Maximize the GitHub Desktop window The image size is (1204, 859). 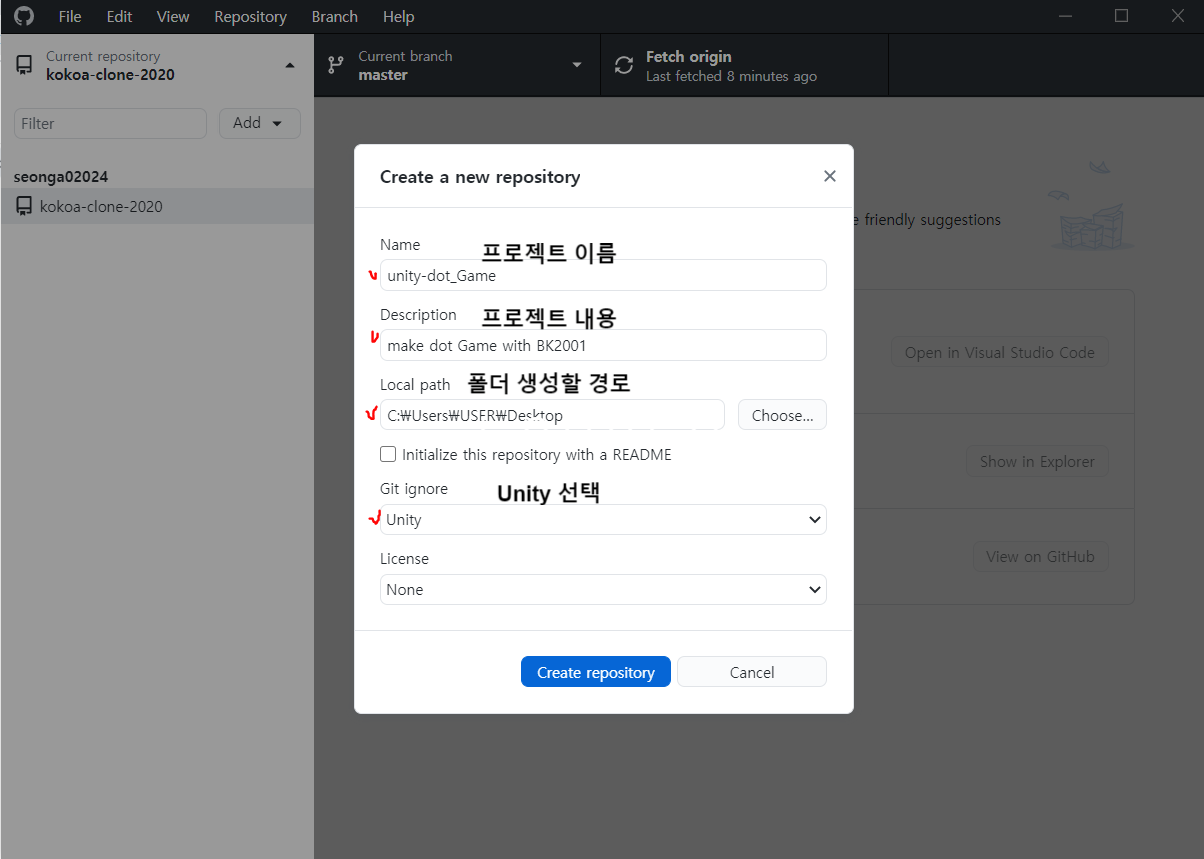coord(1121,16)
